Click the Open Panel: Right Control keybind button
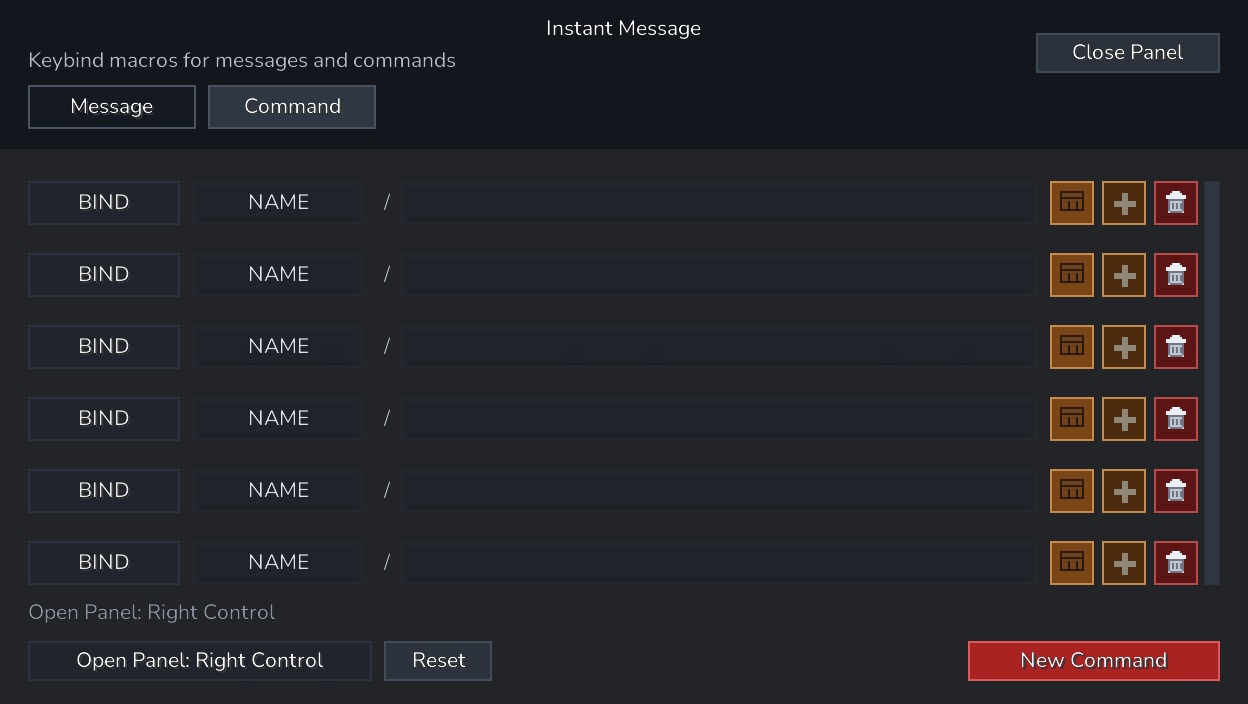This screenshot has height=704, width=1248. click(x=200, y=661)
